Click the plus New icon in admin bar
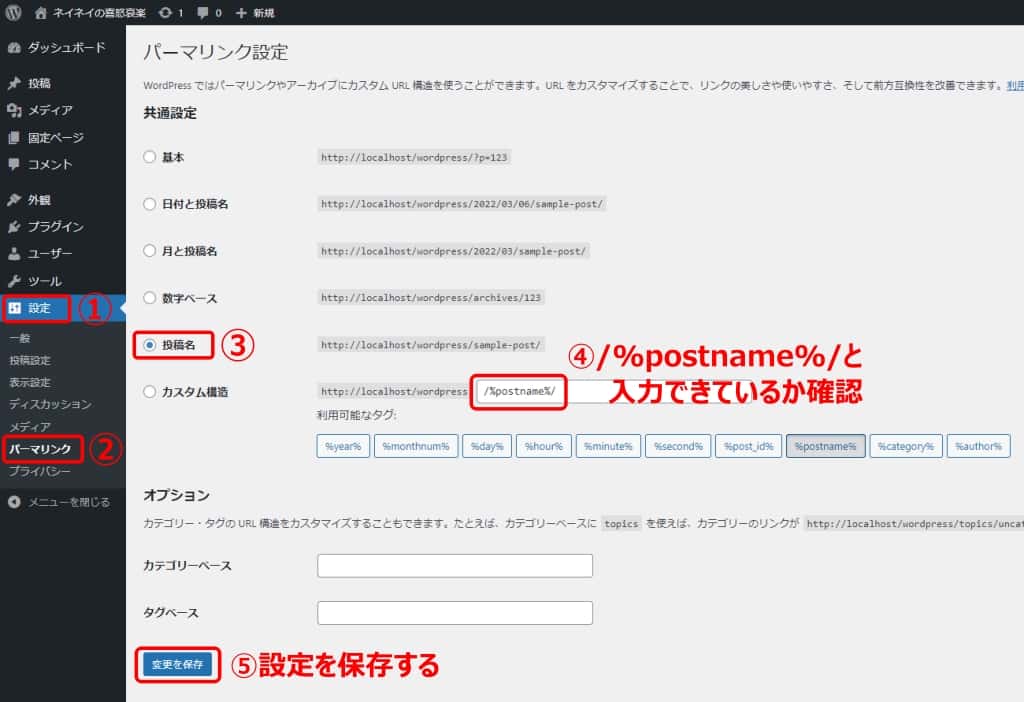 click(241, 13)
